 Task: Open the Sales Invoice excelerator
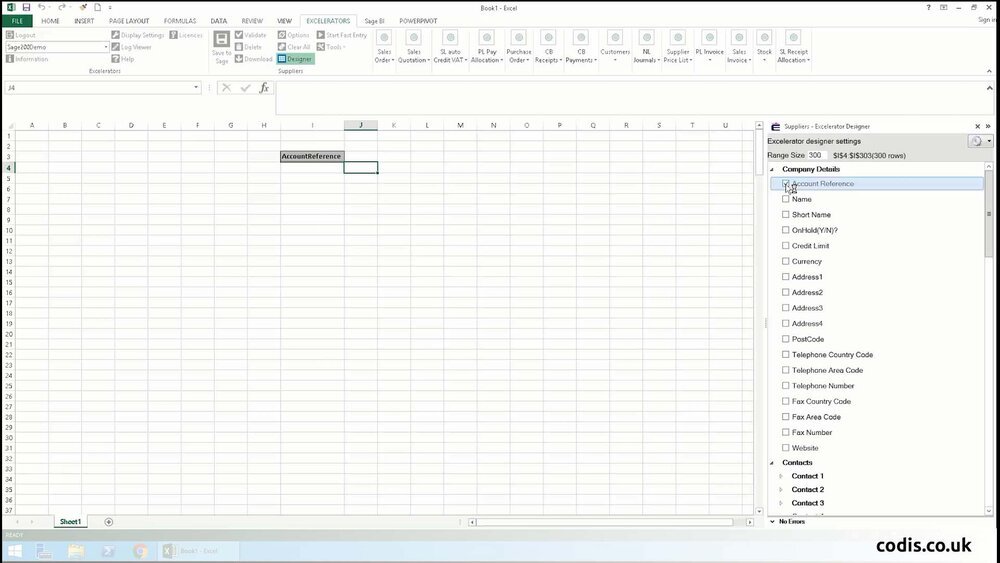click(x=739, y=47)
